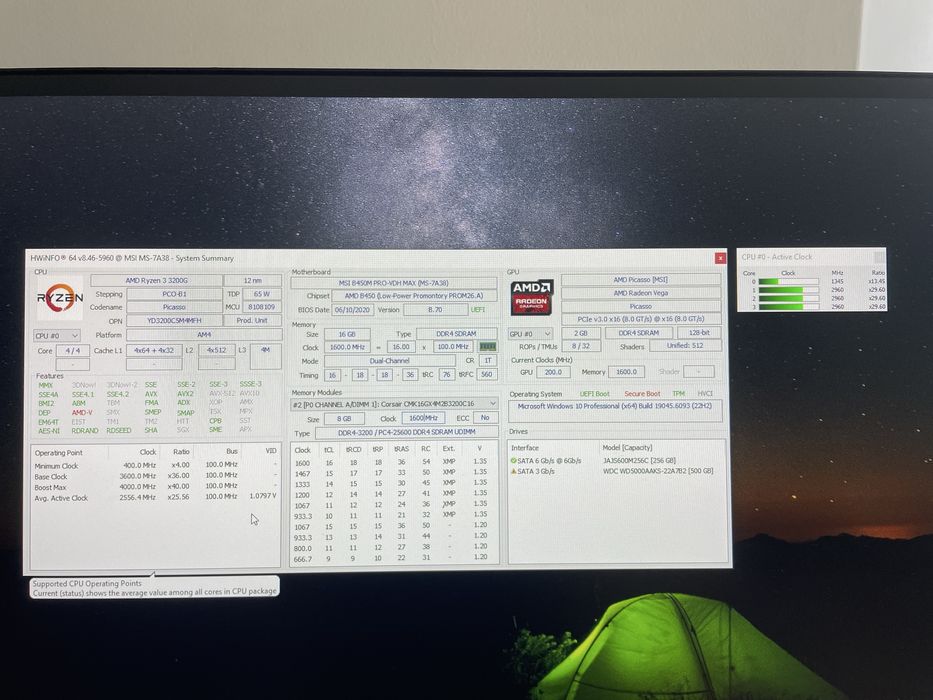This screenshot has width=933, height=700.
Task: Select the Boost Max operating point row
Action: point(155,487)
